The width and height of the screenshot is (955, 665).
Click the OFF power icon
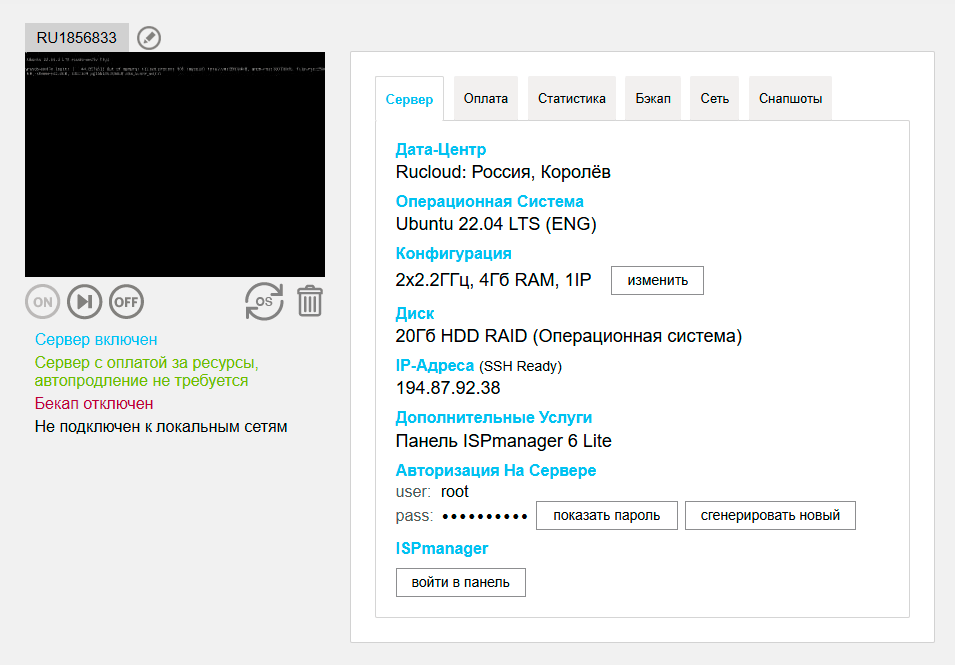tap(126, 302)
